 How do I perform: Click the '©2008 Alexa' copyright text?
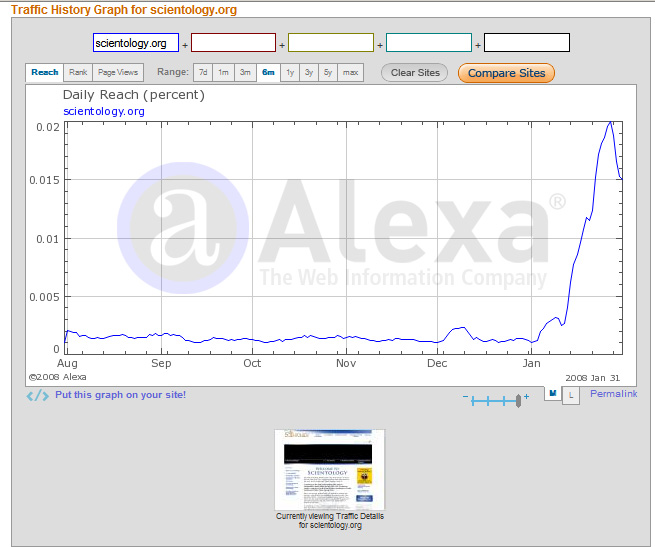point(58,377)
